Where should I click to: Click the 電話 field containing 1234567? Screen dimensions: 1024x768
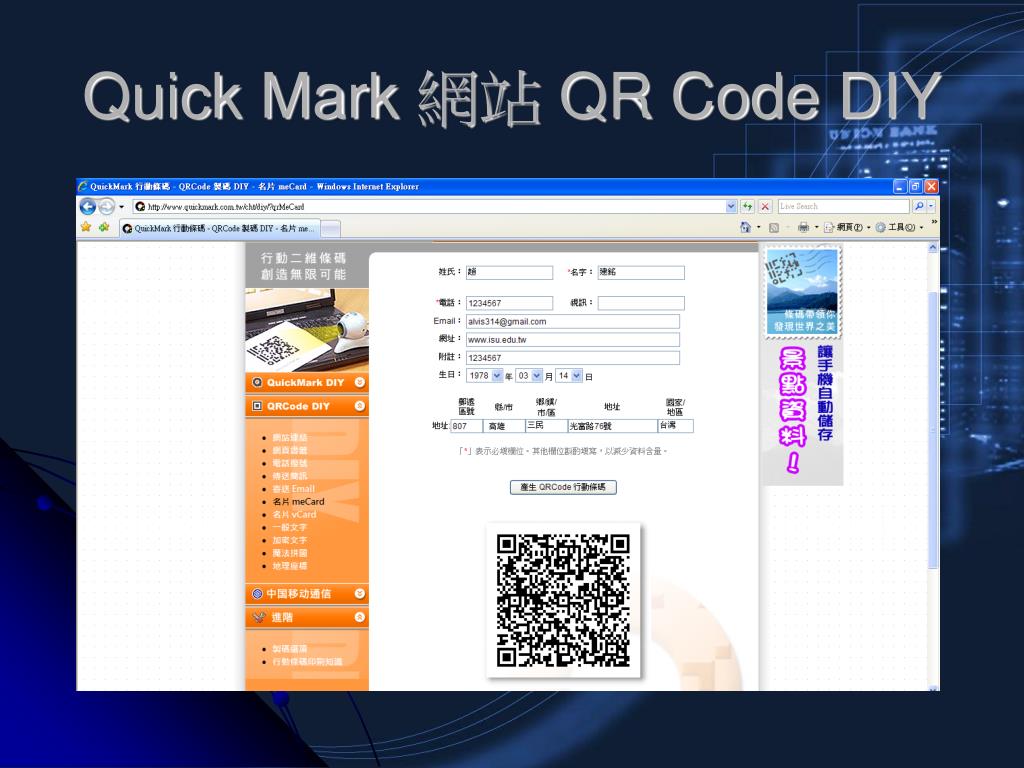(509, 303)
